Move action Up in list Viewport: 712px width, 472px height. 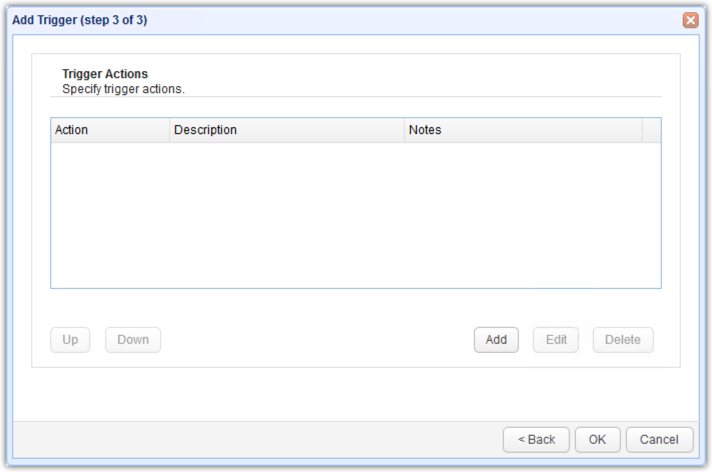(x=70, y=340)
